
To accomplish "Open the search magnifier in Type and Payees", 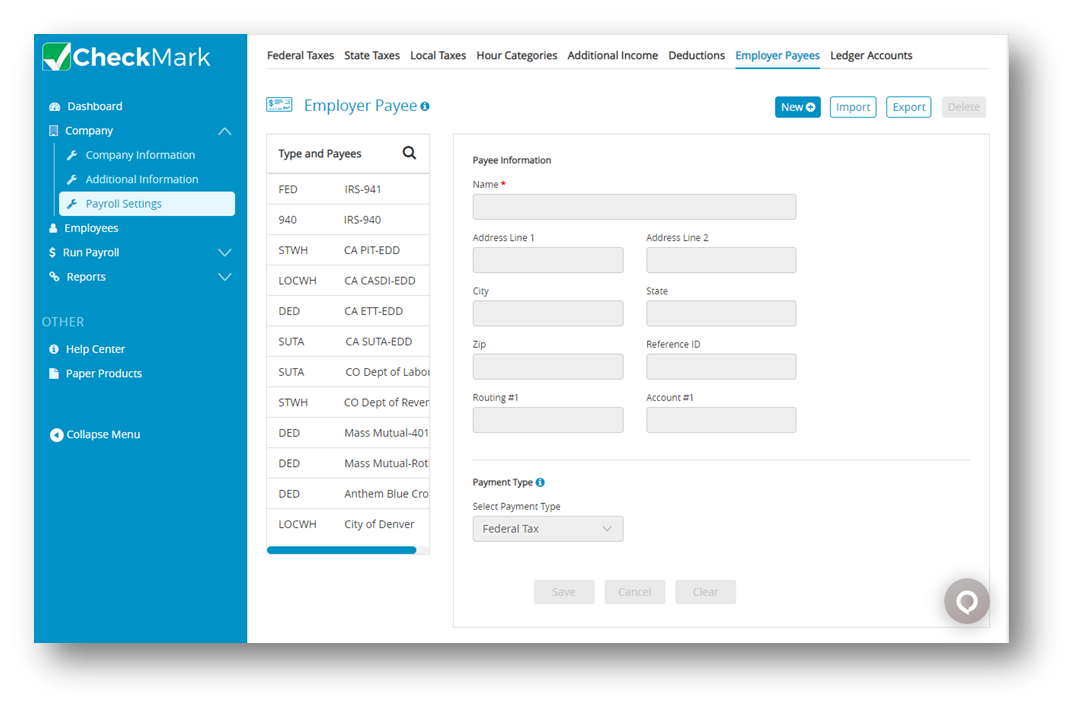I will pos(409,152).
